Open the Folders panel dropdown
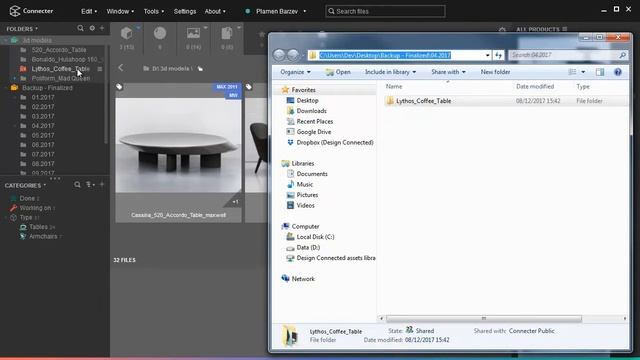The height and width of the screenshot is (360, 640). pyautogui.click(x=22, y=29)
